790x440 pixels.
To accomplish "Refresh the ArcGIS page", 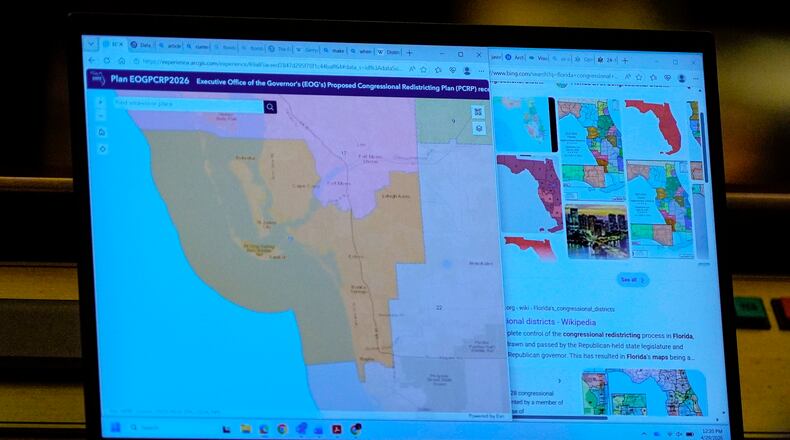I will 107,60.
